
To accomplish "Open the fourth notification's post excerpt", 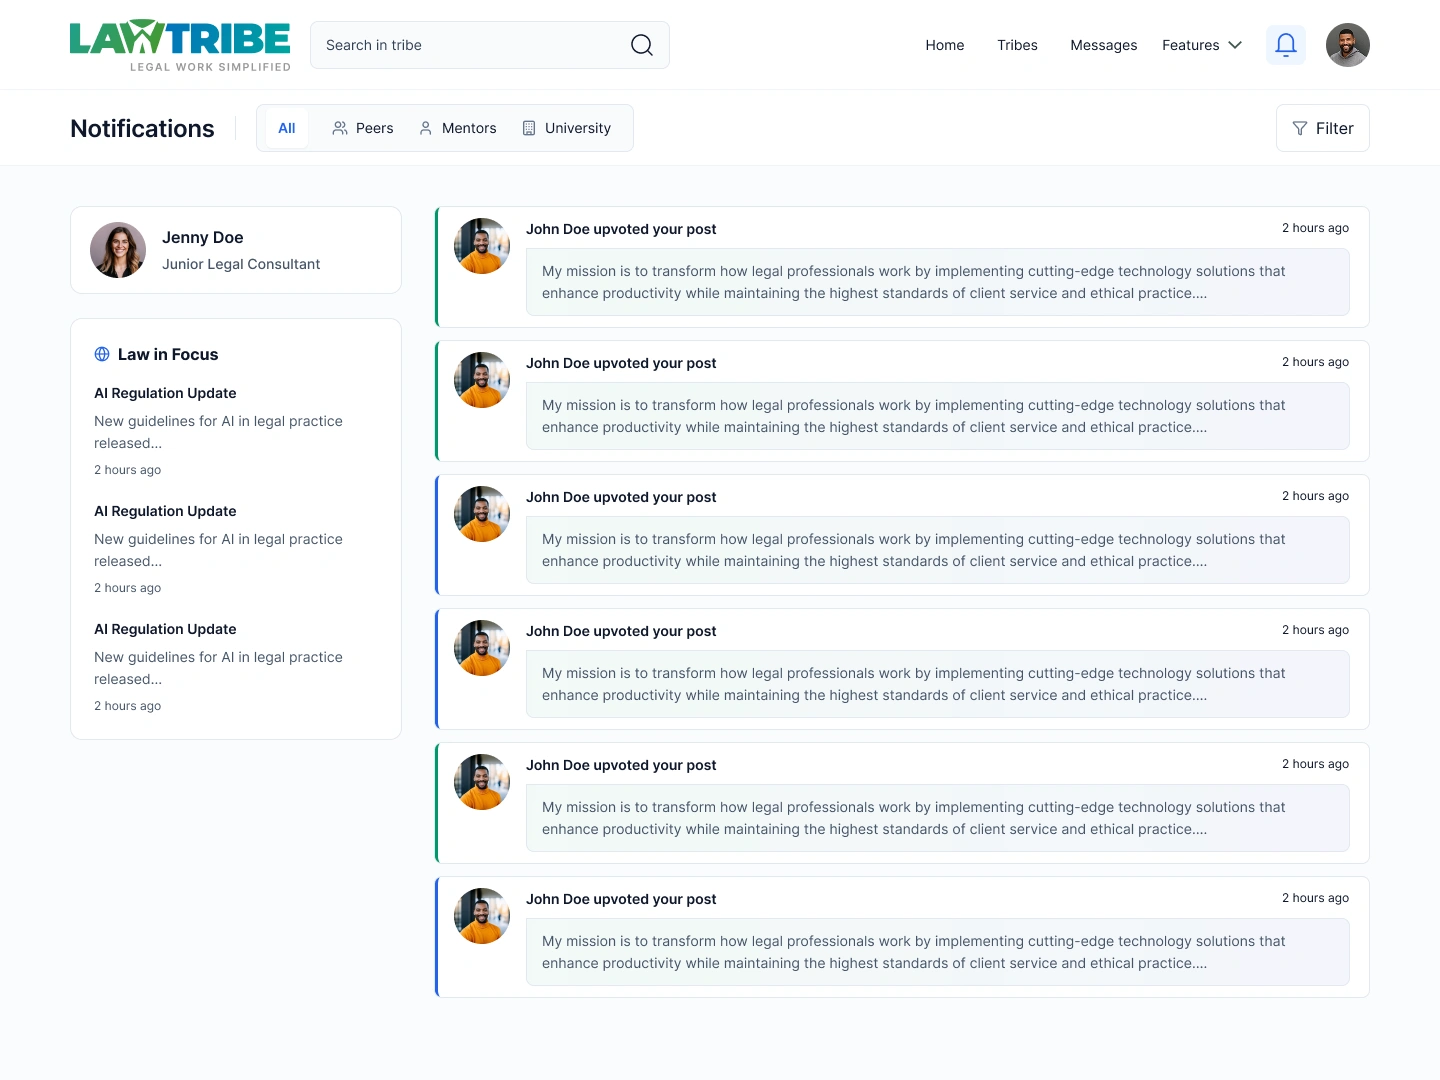I will pyautogui.click(x=938, y=684).
